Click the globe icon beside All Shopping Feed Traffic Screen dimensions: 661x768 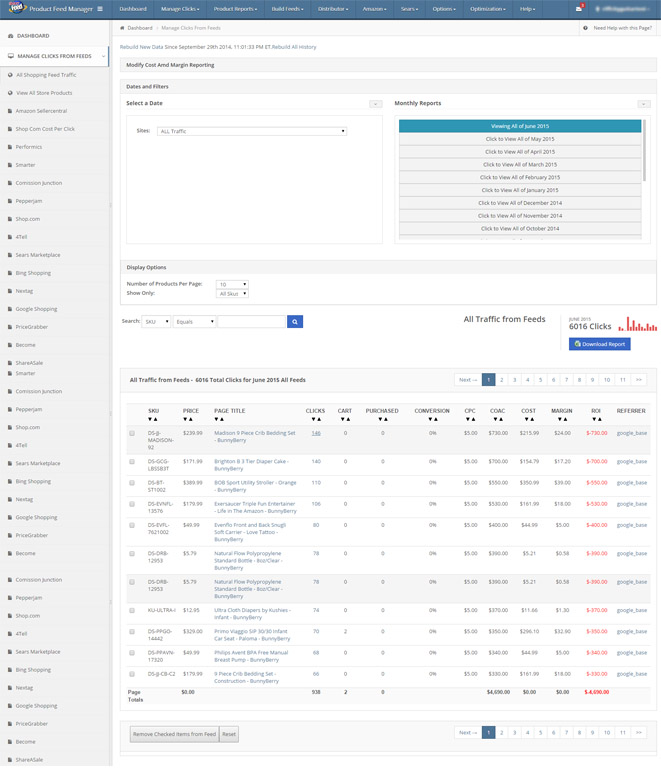click(10, 75)
